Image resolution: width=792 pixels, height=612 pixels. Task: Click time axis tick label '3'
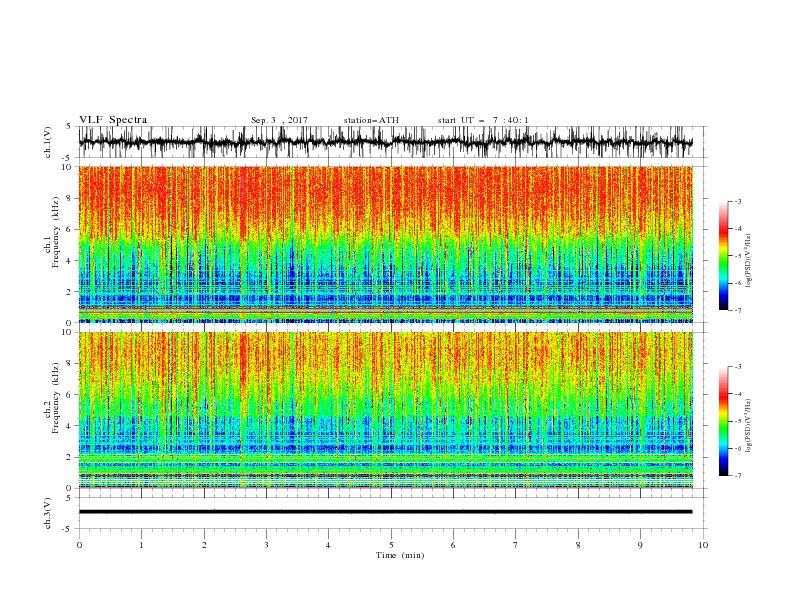(x=266, y=545)
